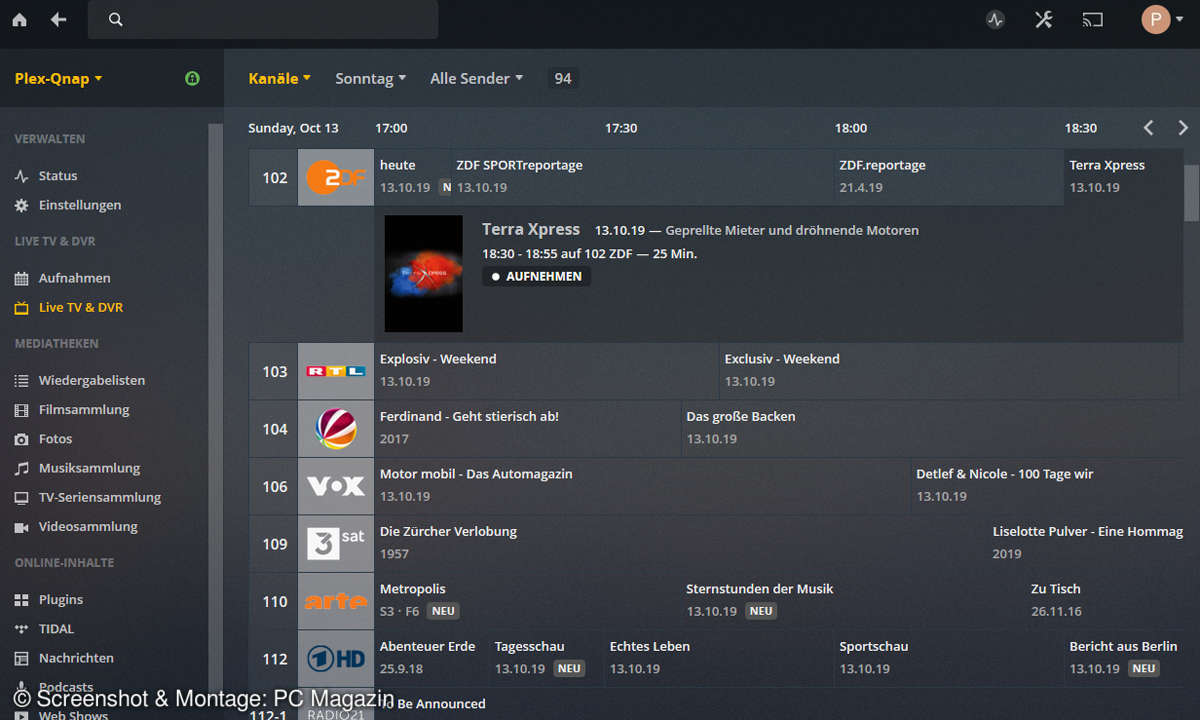
Task: Click the 17:30 time marker
Action: (x=621, y=128)
